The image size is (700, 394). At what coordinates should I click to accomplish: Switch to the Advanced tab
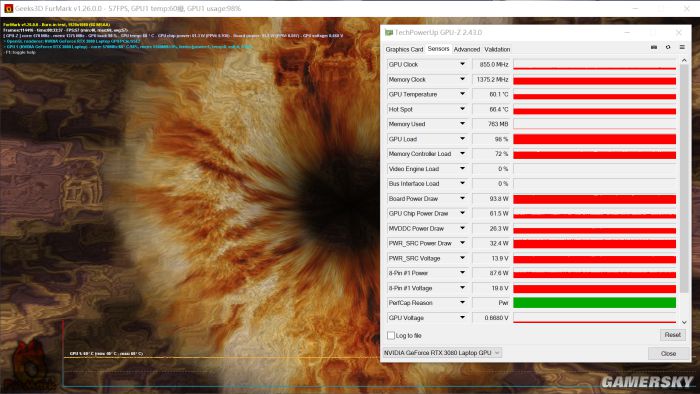pos(467,50)
